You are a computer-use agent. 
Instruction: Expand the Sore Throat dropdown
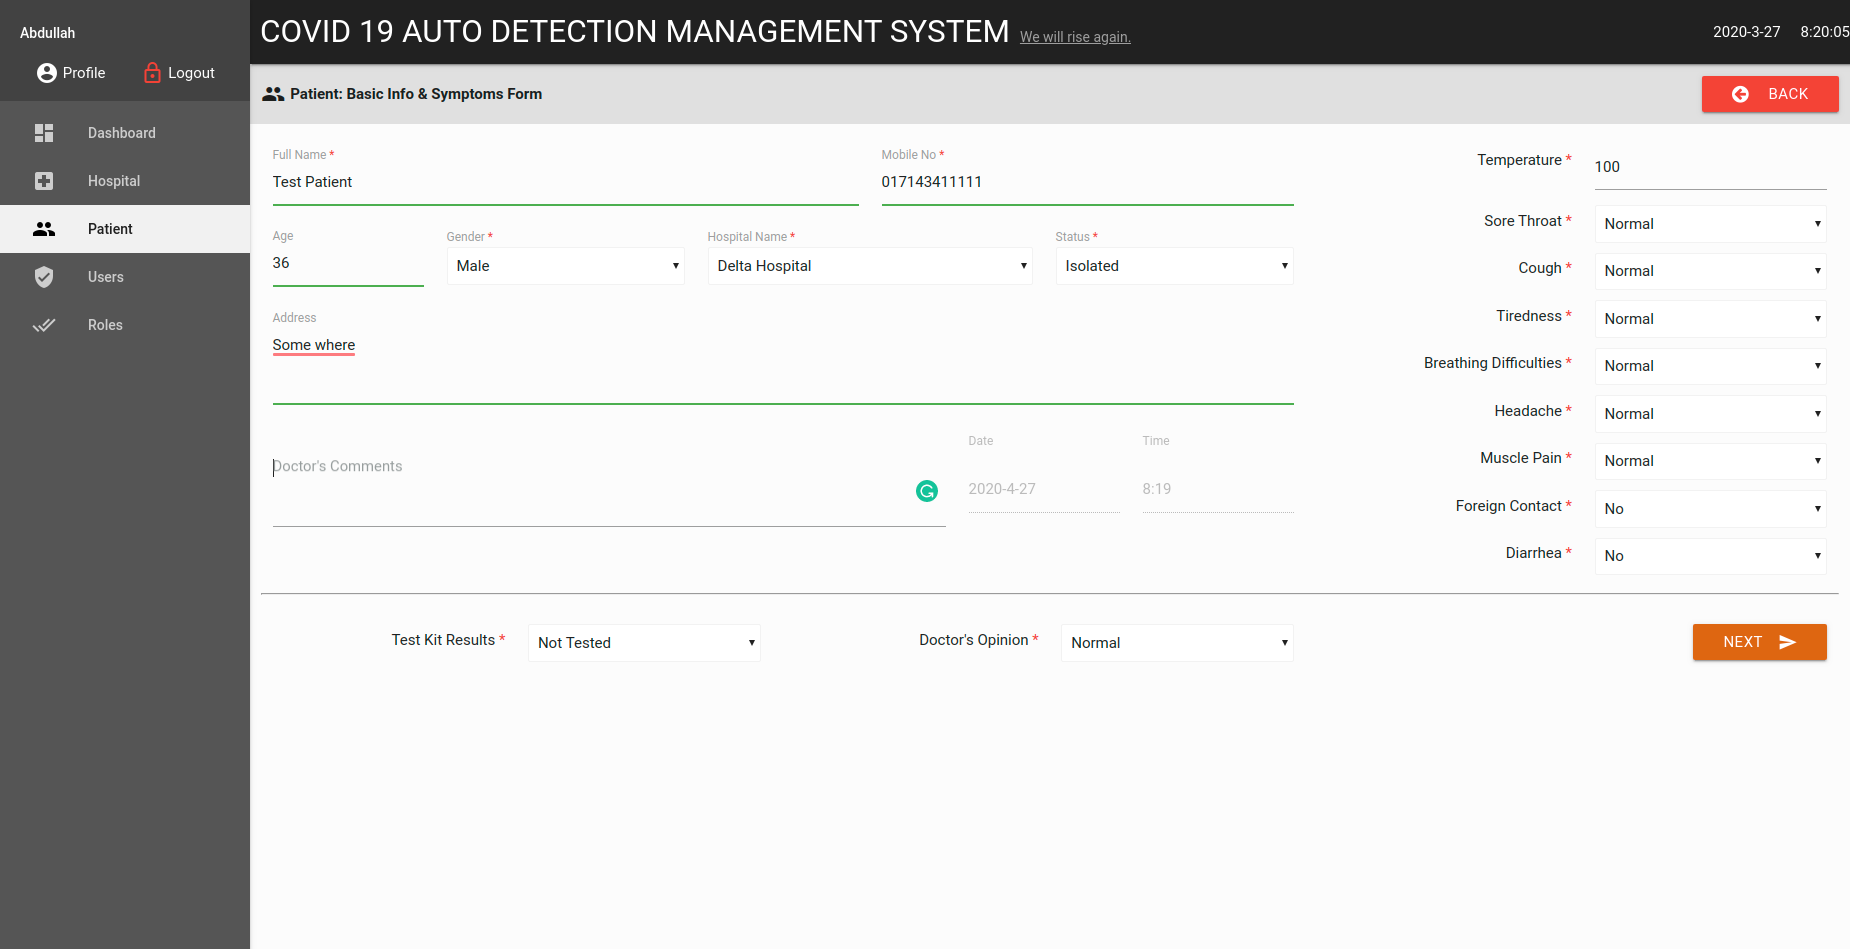click(1710, 224)
